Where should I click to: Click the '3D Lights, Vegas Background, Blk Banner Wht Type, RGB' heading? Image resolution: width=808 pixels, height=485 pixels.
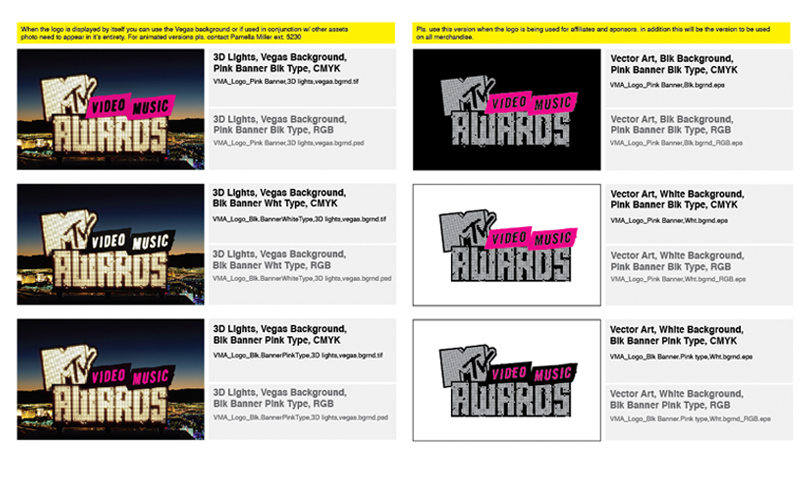(279, 260)
